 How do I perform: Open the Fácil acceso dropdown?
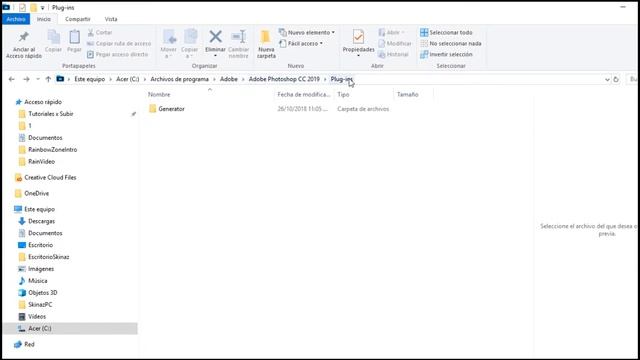pos(301,43)
